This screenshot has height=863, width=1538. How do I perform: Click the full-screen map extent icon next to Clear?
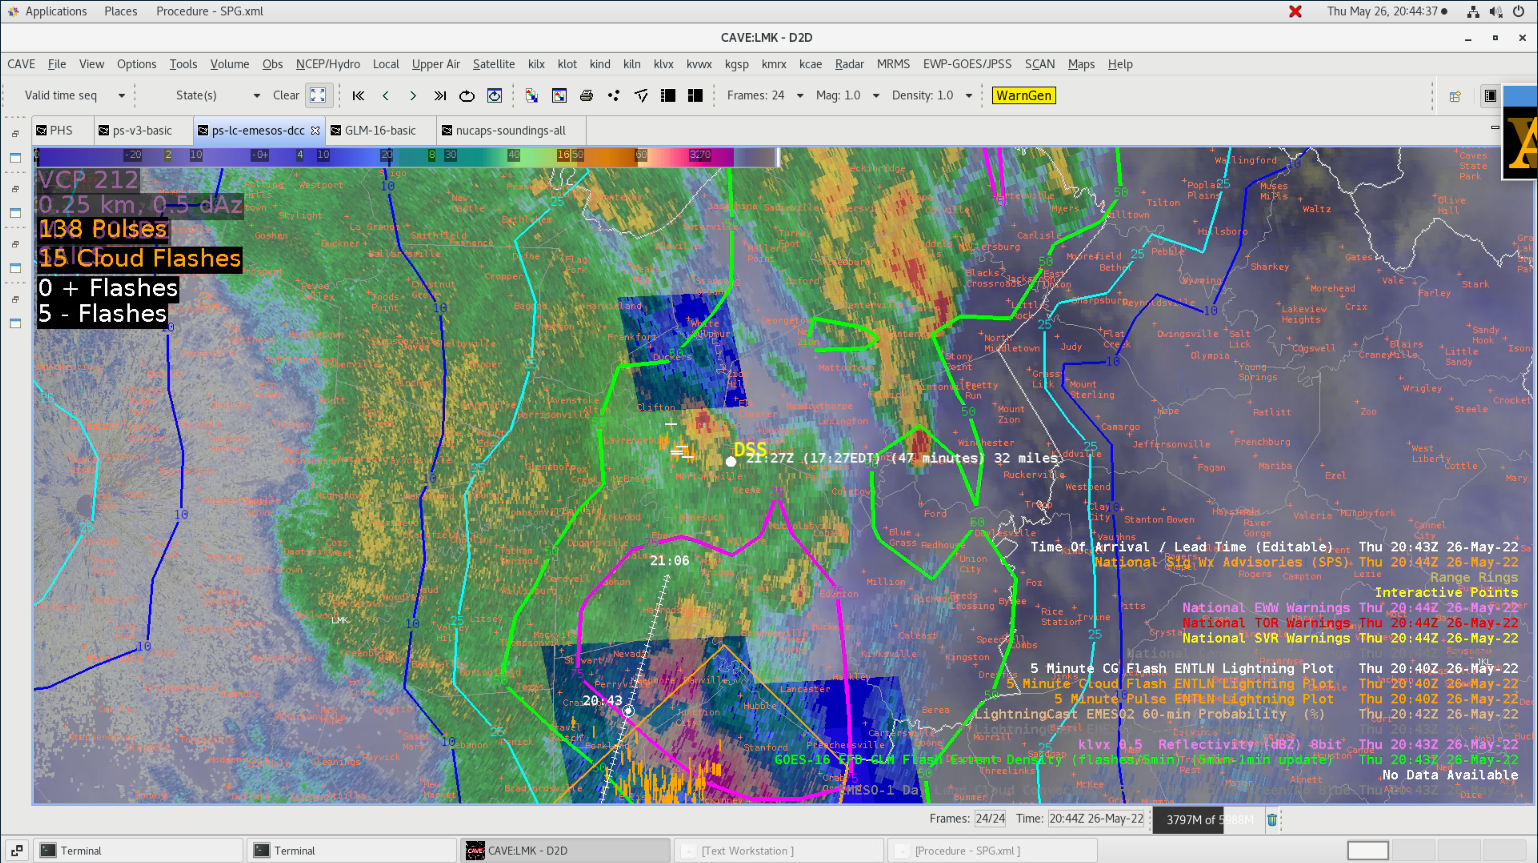pyautogui.click(x=318, y=96)
